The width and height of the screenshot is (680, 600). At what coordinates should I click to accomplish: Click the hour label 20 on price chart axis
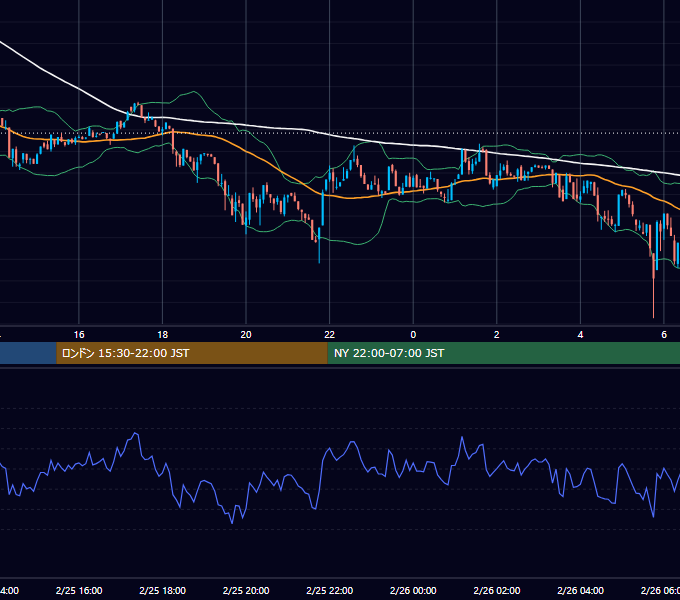coord(246,335)
